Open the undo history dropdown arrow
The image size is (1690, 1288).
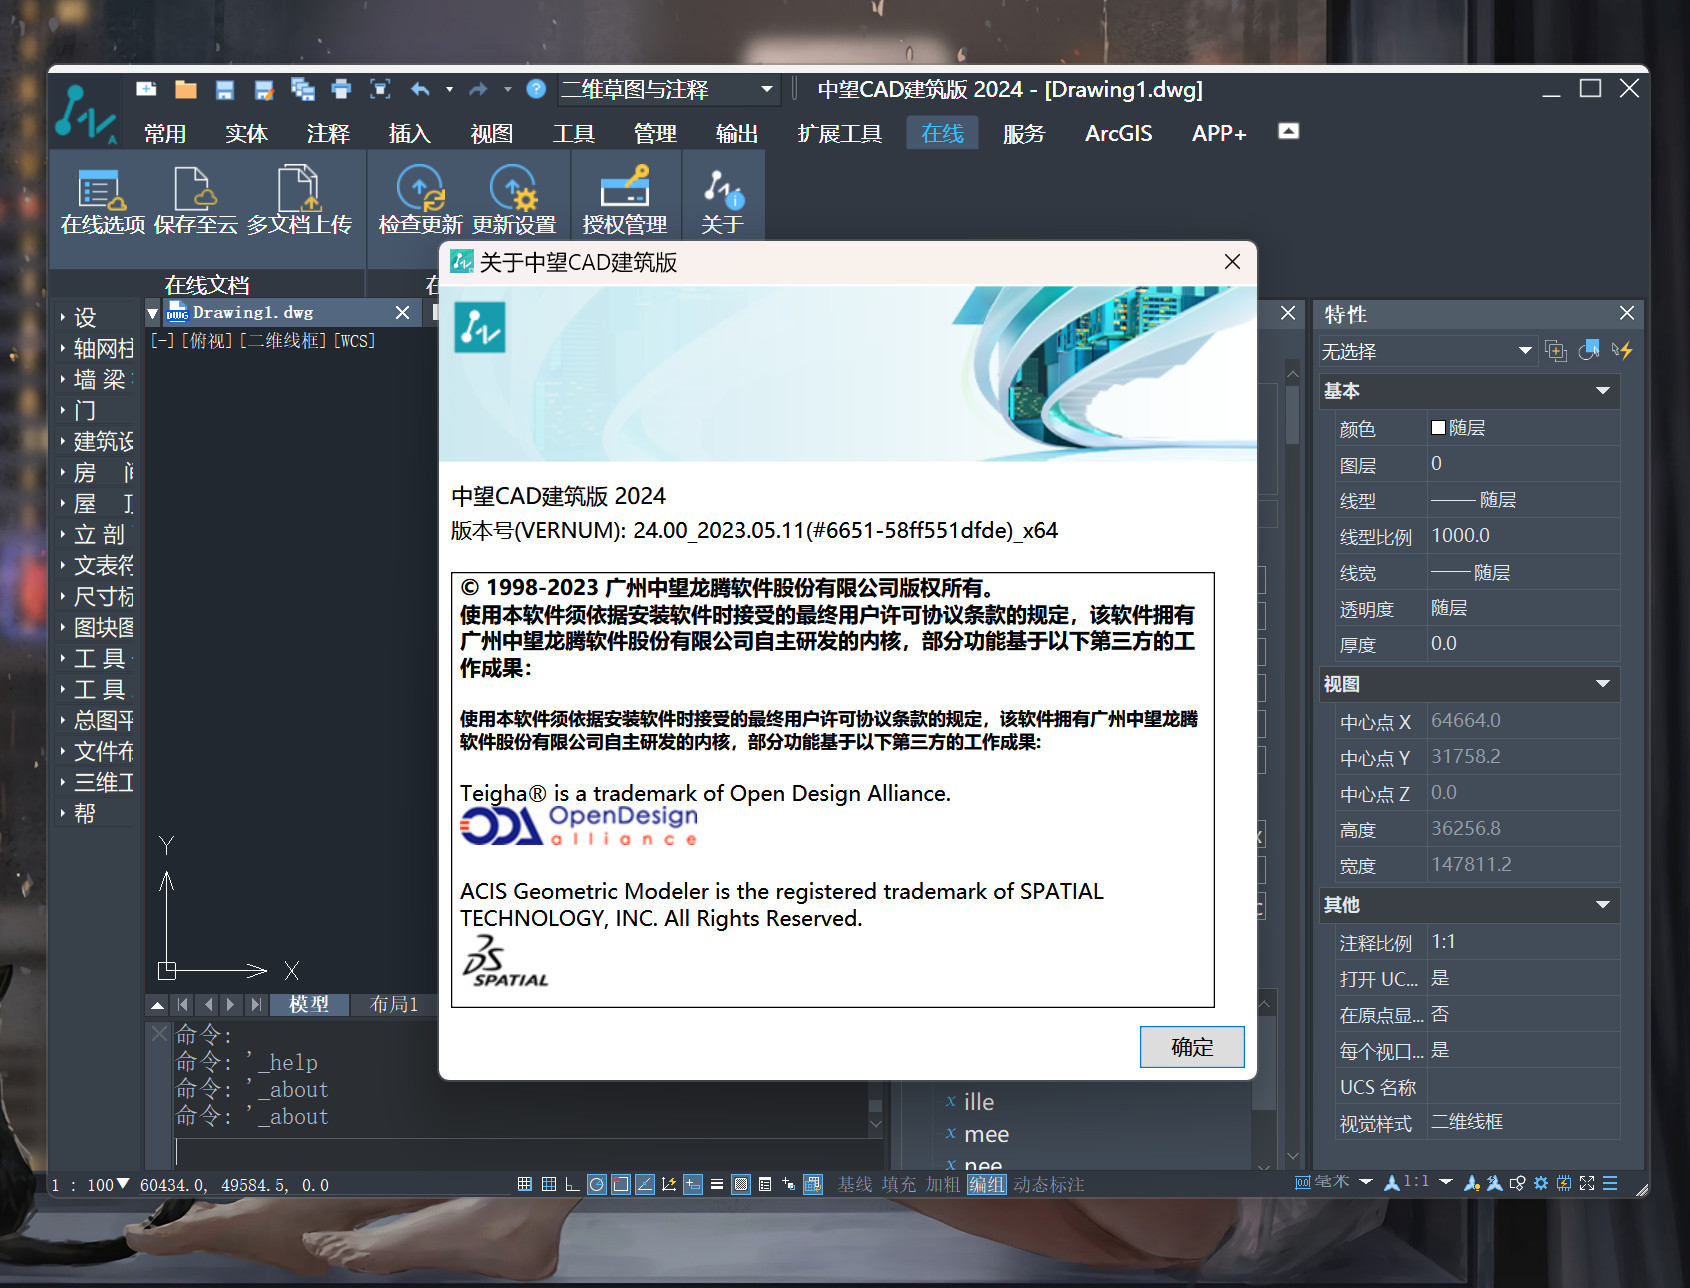449,90
